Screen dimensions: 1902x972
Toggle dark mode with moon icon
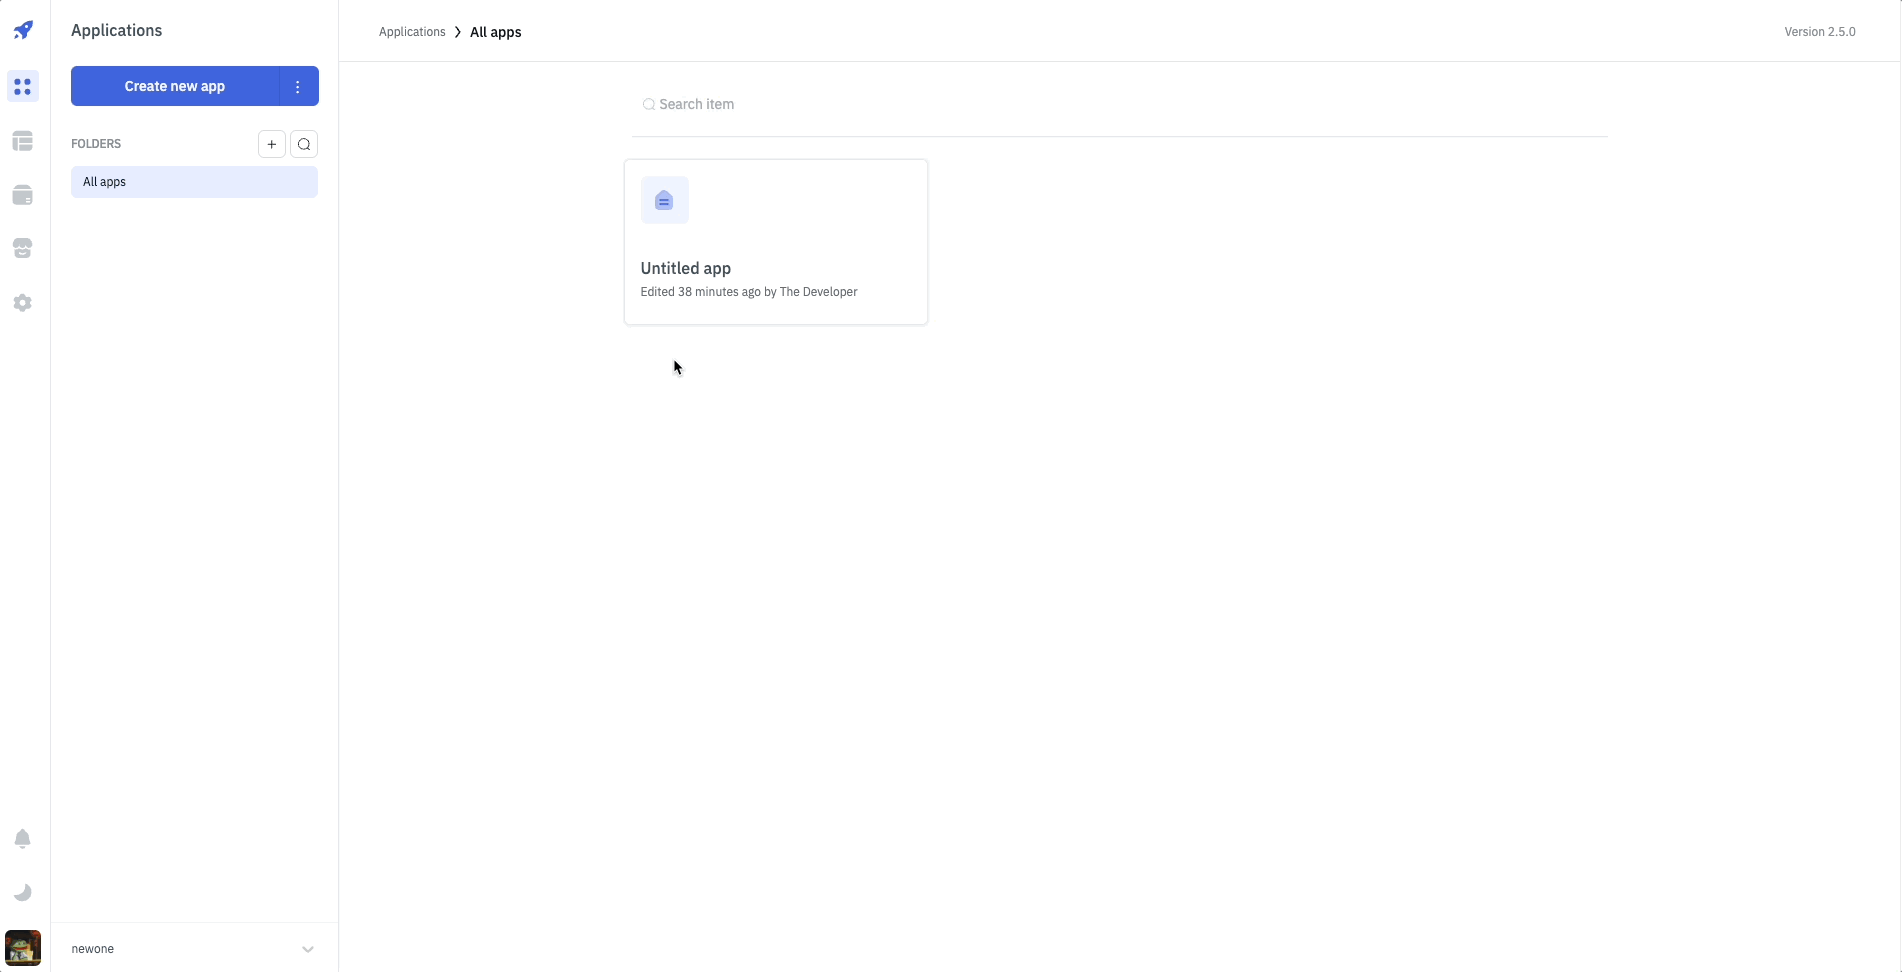pos(23,892)
